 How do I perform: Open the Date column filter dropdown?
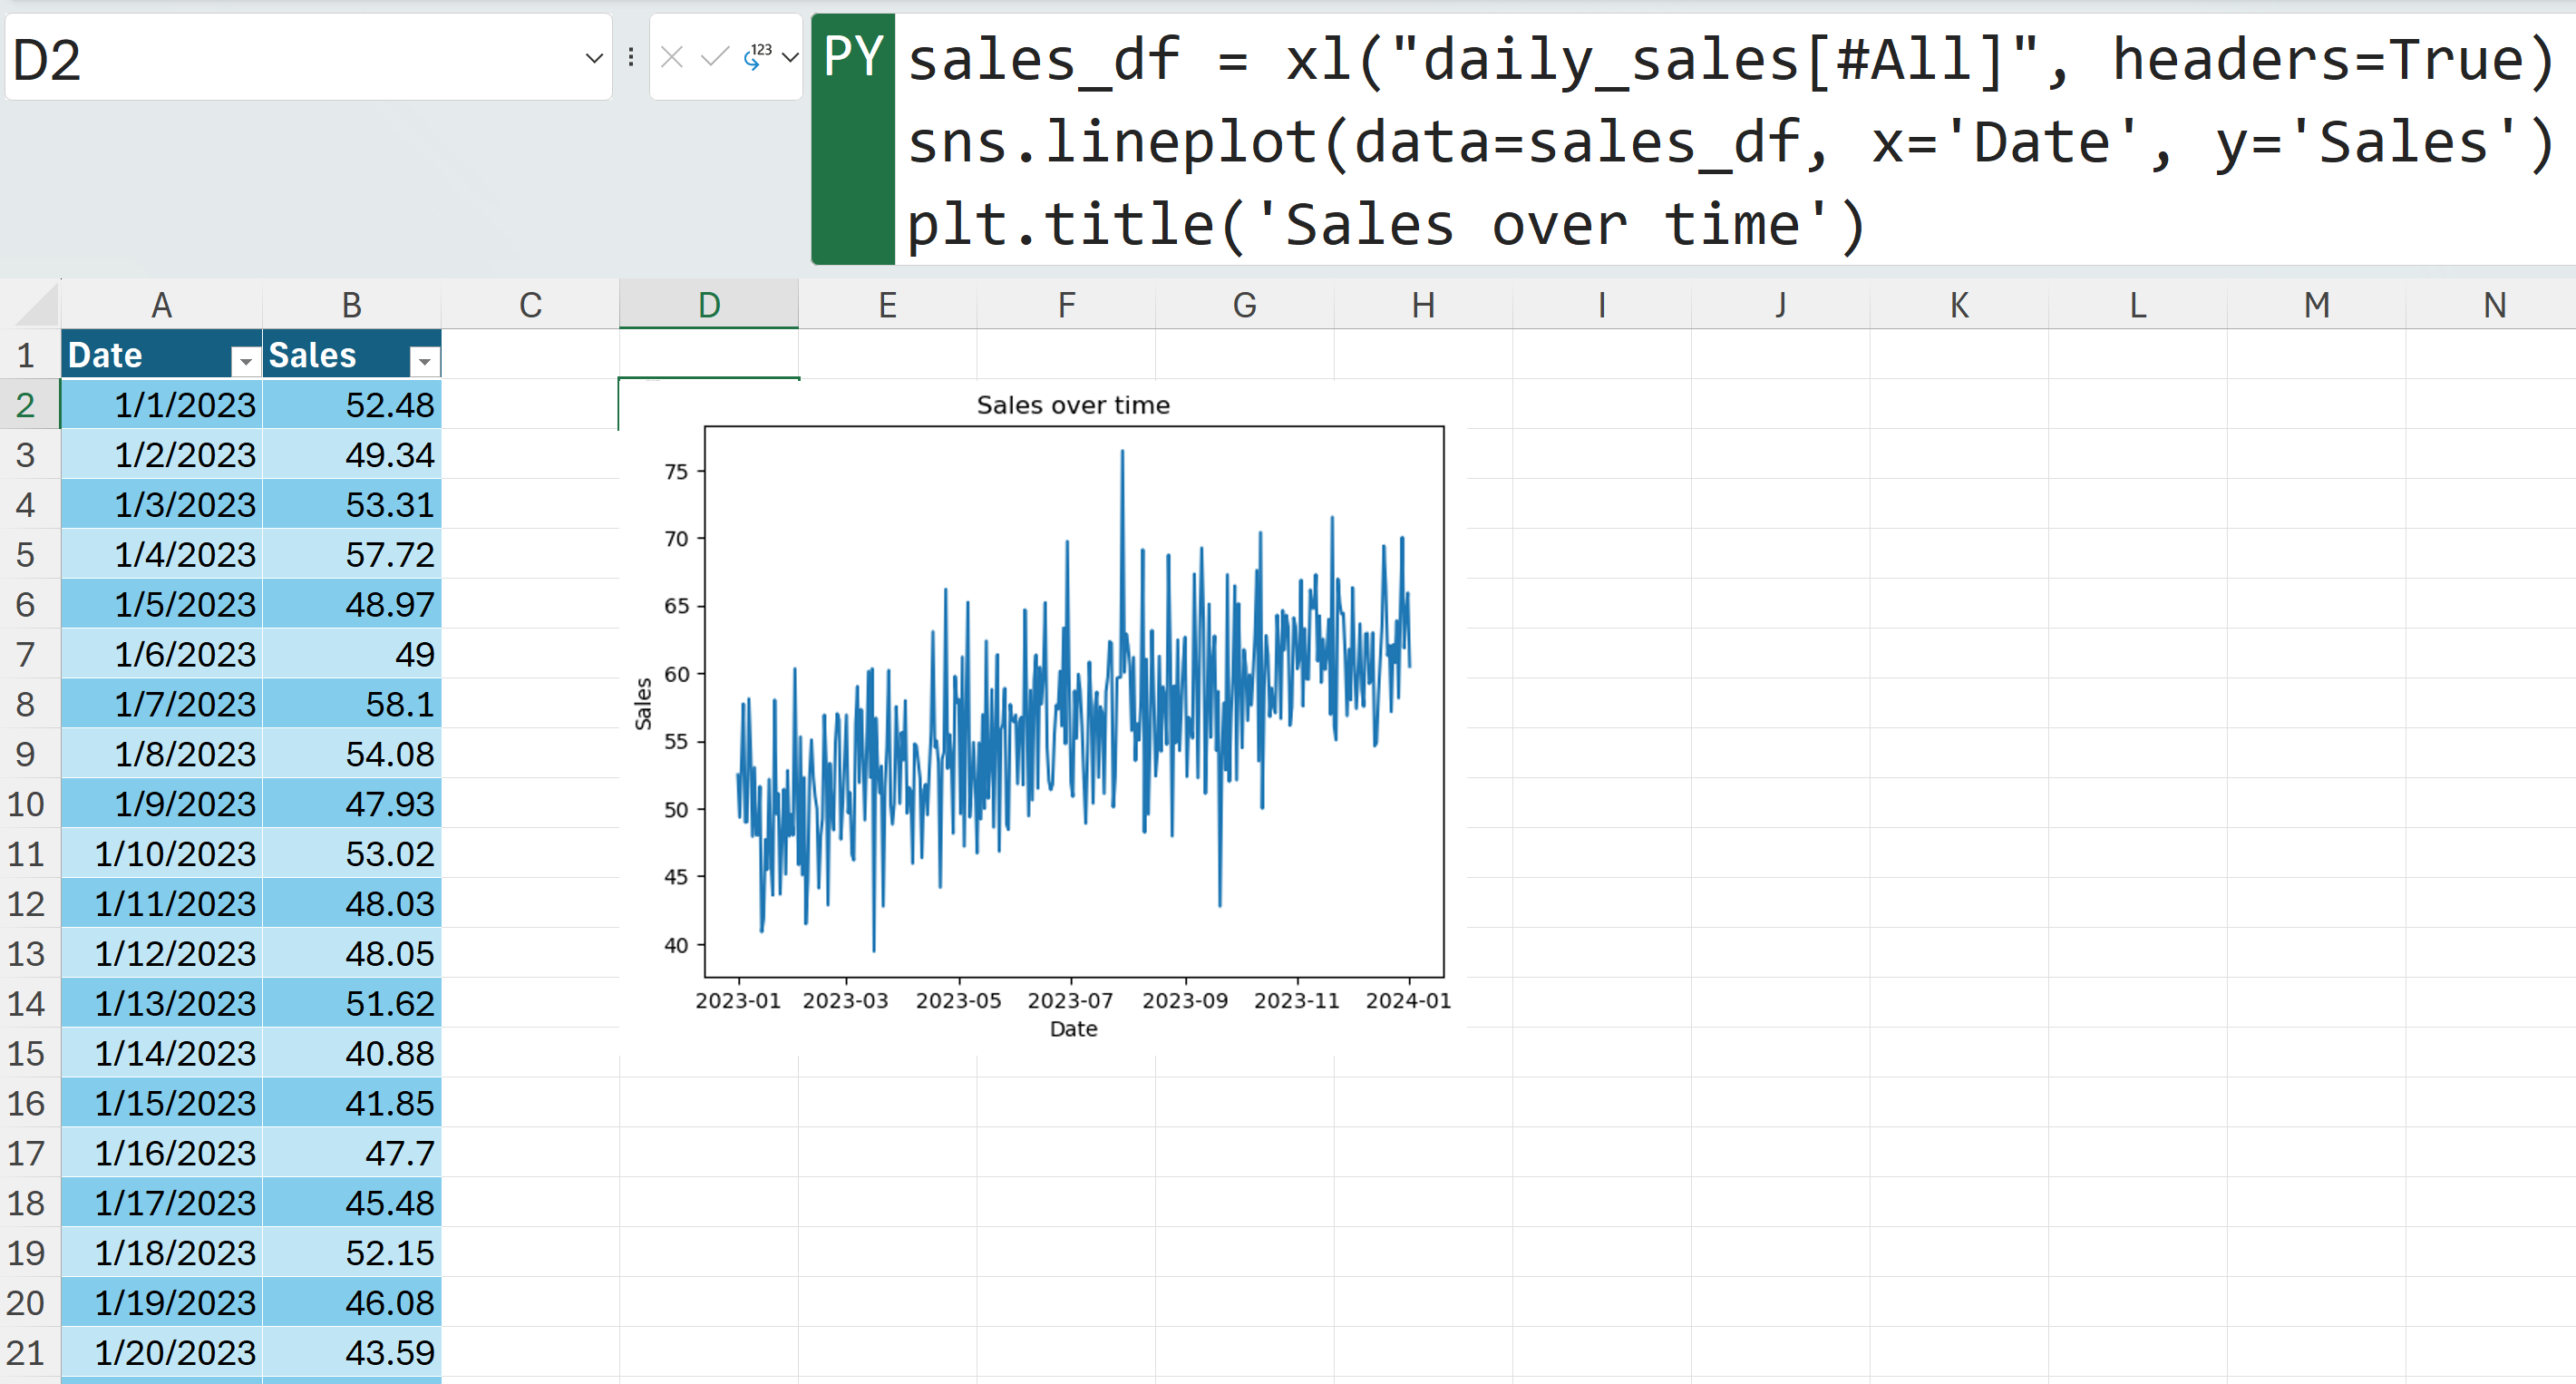point(245,361)
